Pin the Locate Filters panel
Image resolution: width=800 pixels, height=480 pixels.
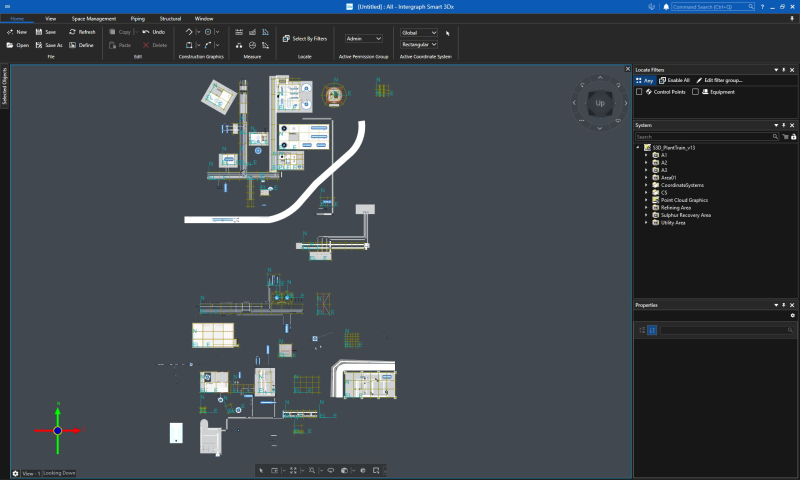pos(784,70)
